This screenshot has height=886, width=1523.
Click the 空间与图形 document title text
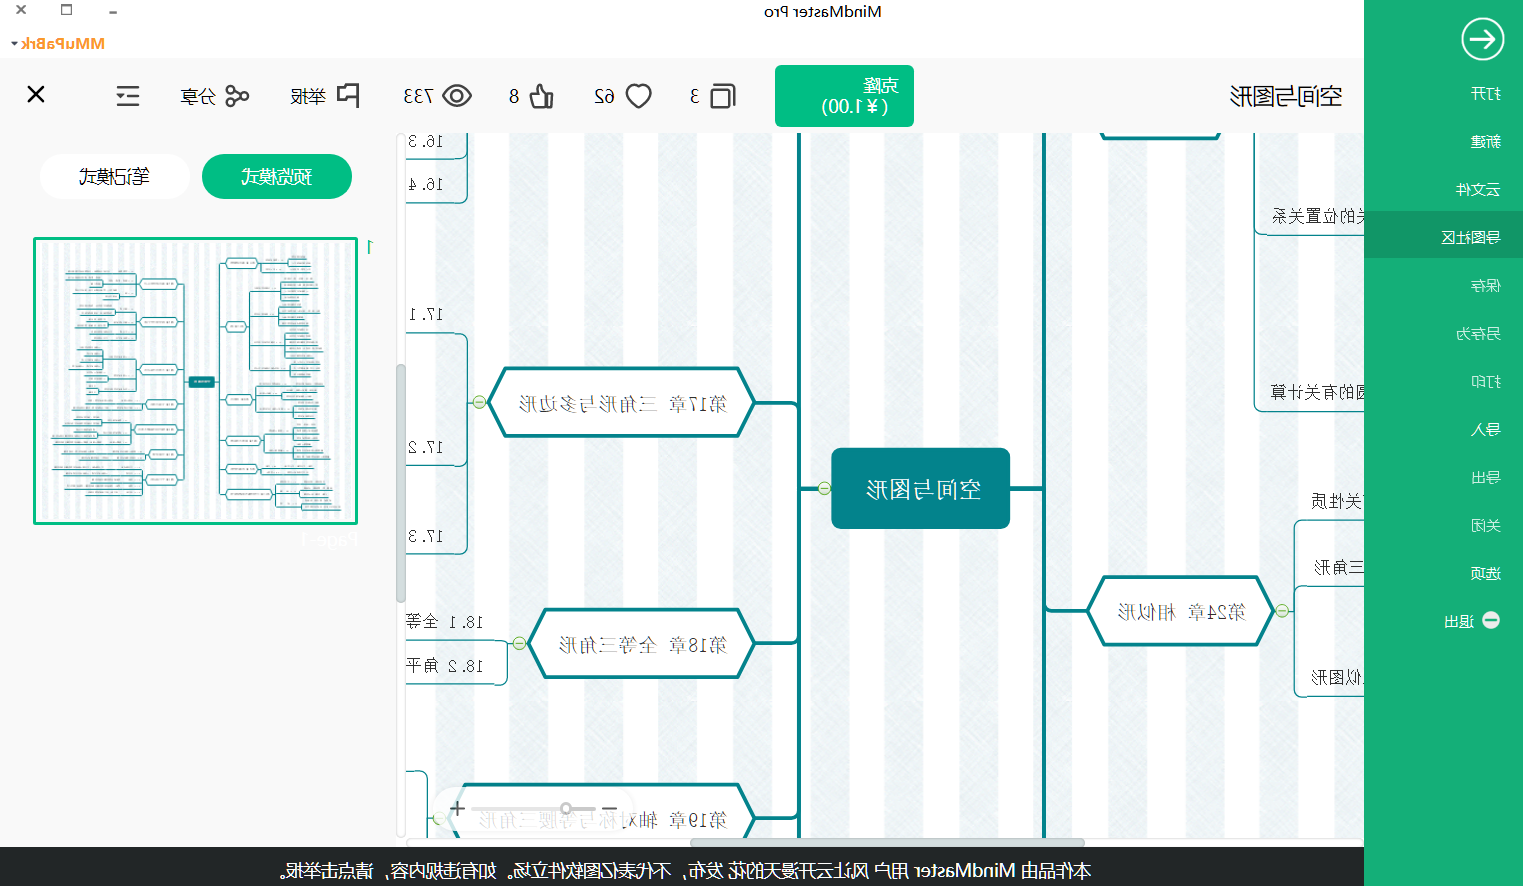[1286, 96]
